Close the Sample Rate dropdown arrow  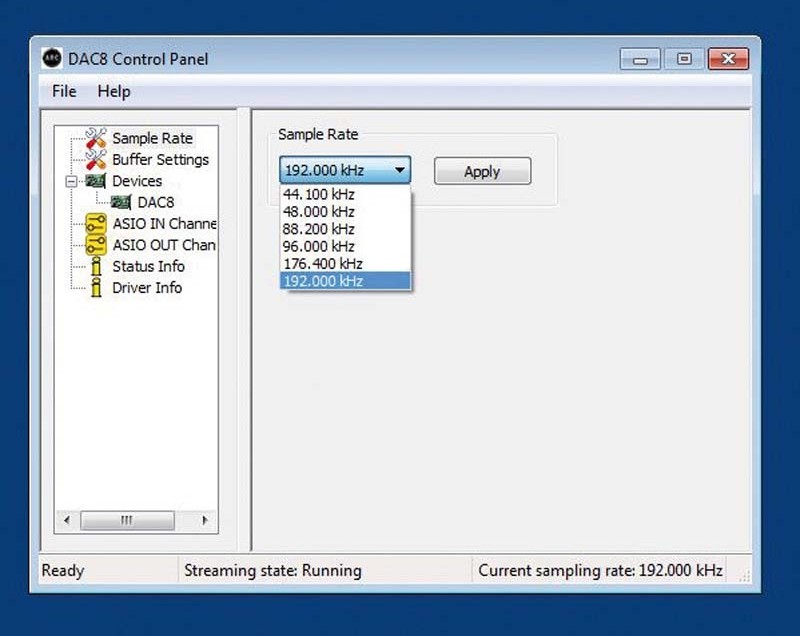pos(399,170)
